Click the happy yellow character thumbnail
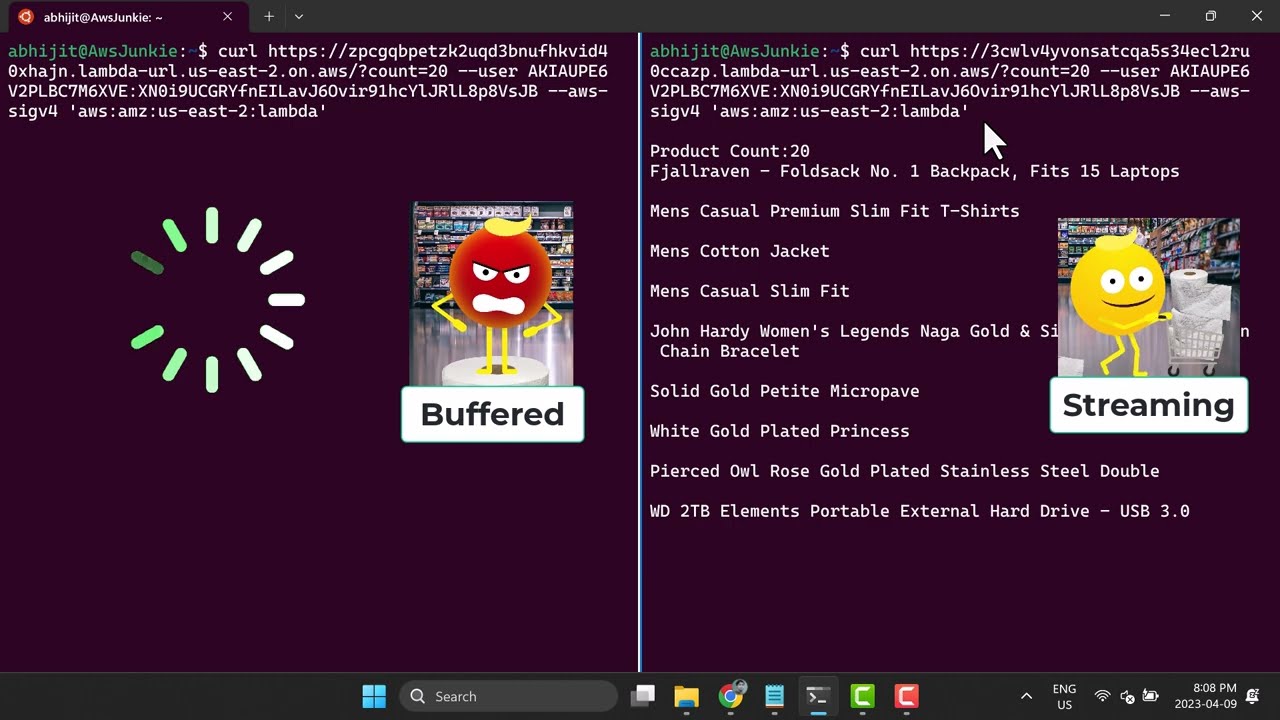1280x720 pixels. [x=1148, y=297]
